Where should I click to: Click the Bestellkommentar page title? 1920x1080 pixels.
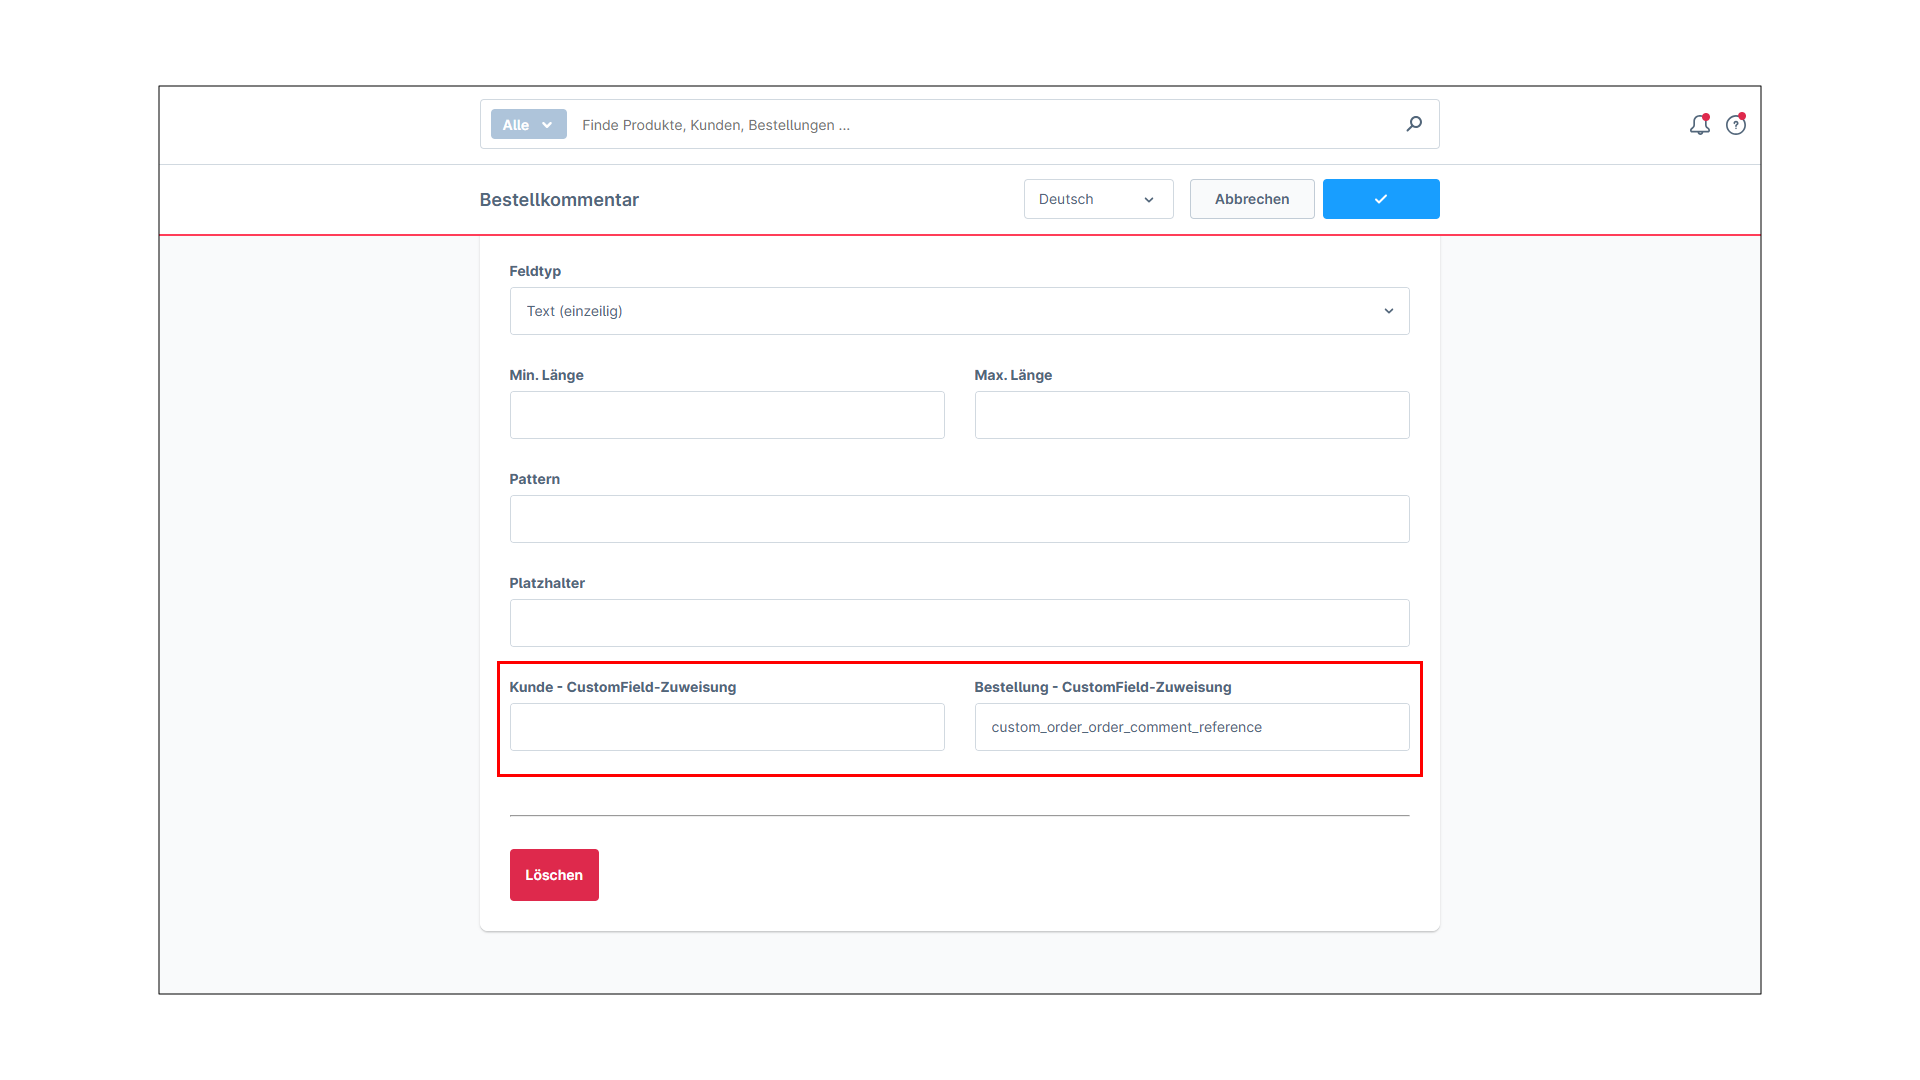tap(559, 200)
